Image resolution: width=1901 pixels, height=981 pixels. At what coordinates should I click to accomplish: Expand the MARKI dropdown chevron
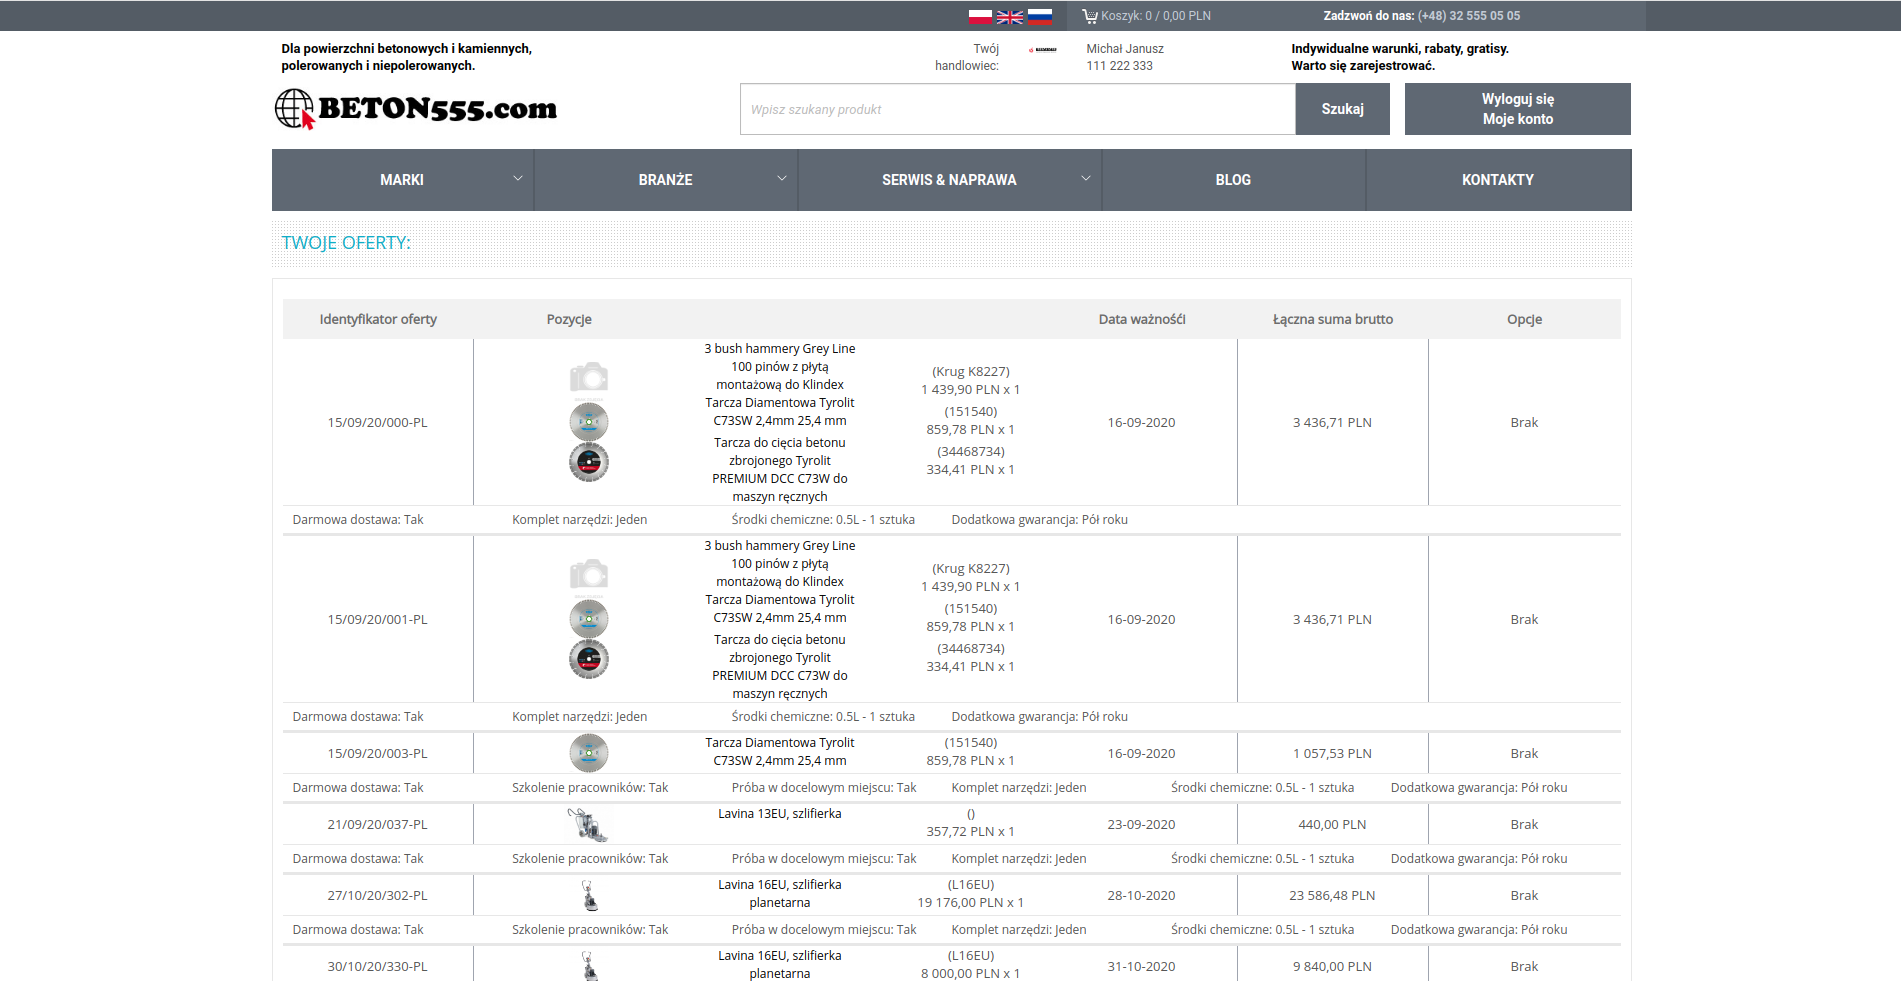518,178
